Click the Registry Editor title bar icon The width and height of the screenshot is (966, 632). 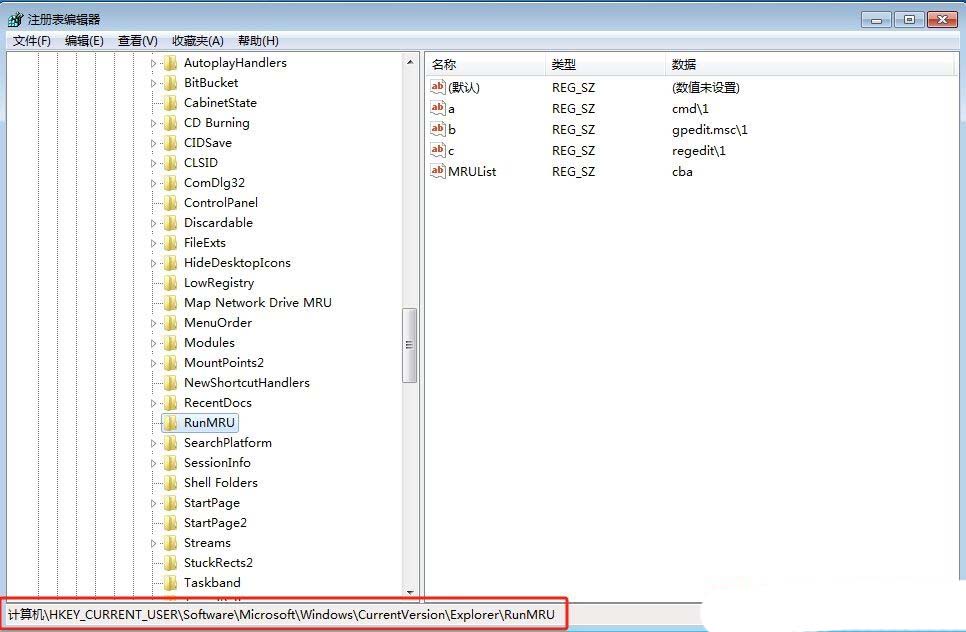coord(15,19)
